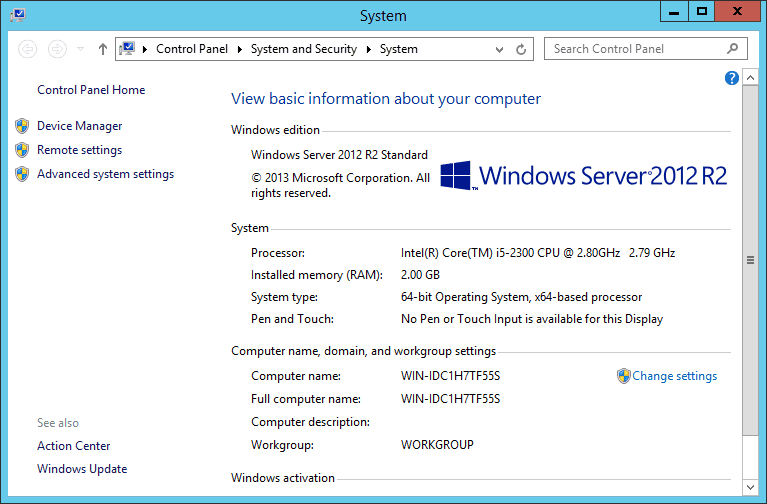
Task: Expand the arrow after System and Security breadcrumb
Action: pyautogui.click(x=368, y=49)
